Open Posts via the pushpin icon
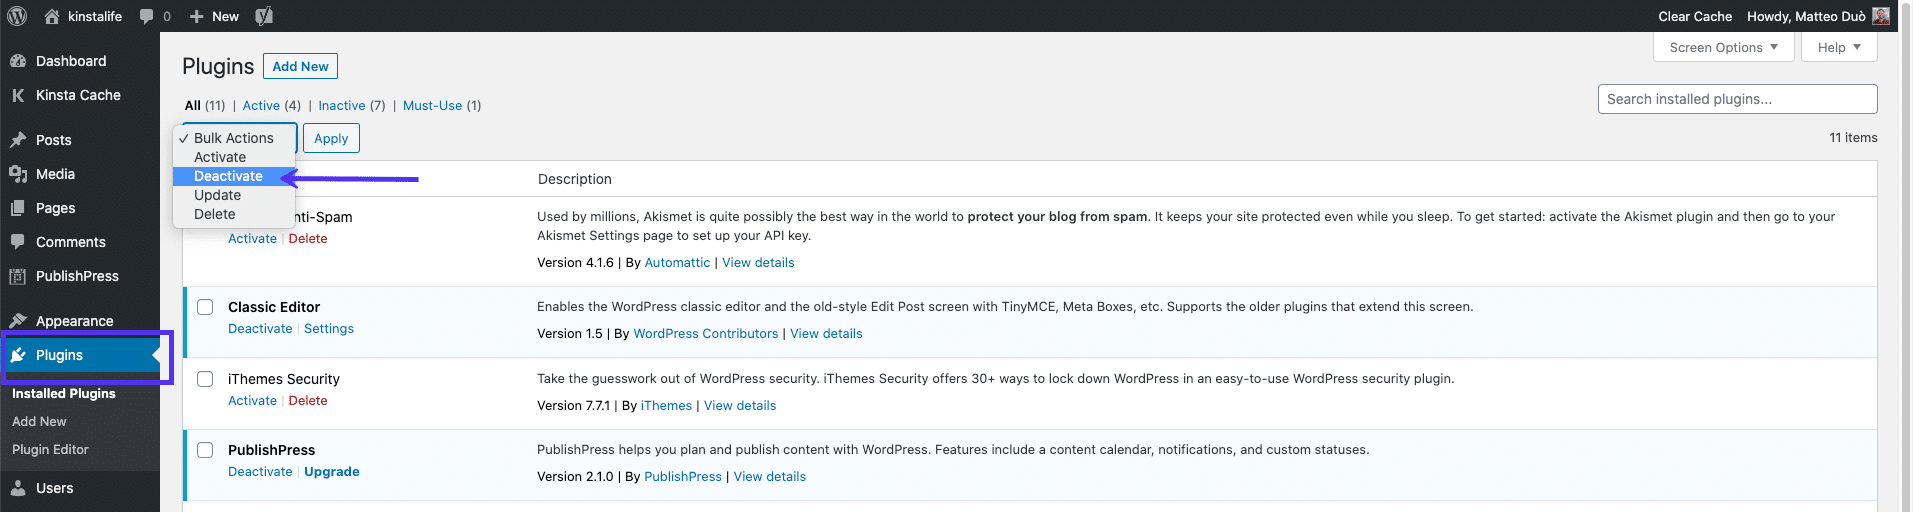This screenshot has width=1913, height=512. [18, 140]
